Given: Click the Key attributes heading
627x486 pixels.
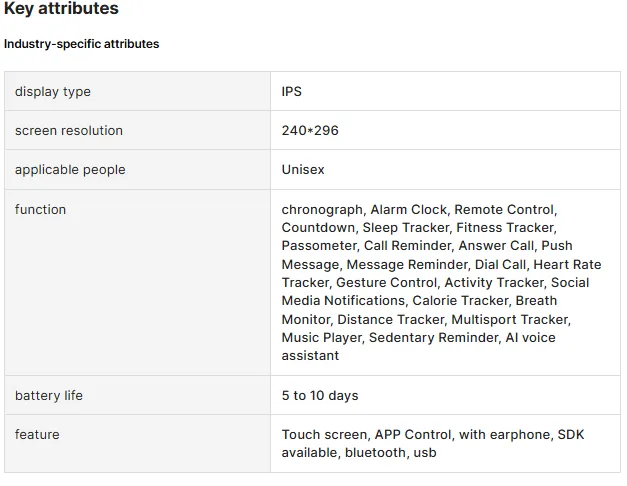Looking at the screenshot, I should (x=61, y=9).
